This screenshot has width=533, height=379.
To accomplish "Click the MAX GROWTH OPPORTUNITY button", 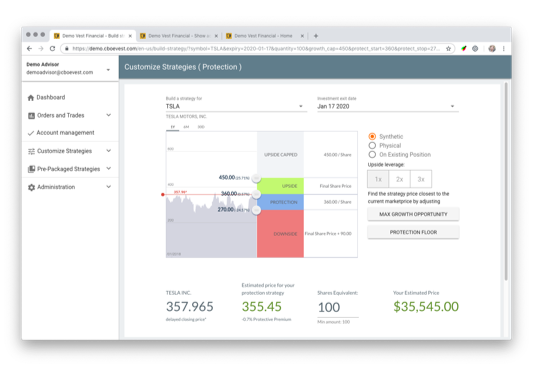I will tap(413, 214).
